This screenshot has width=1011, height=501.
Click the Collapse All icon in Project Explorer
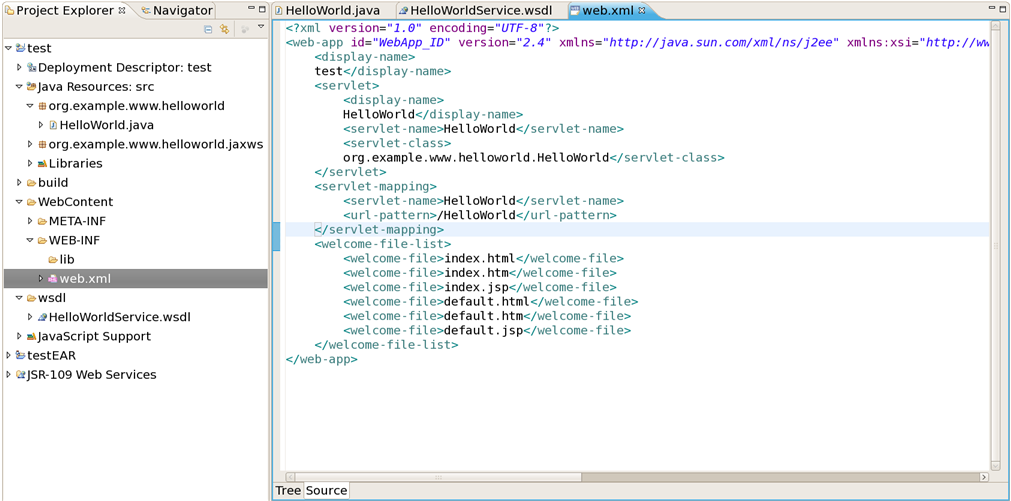[208, 29]
